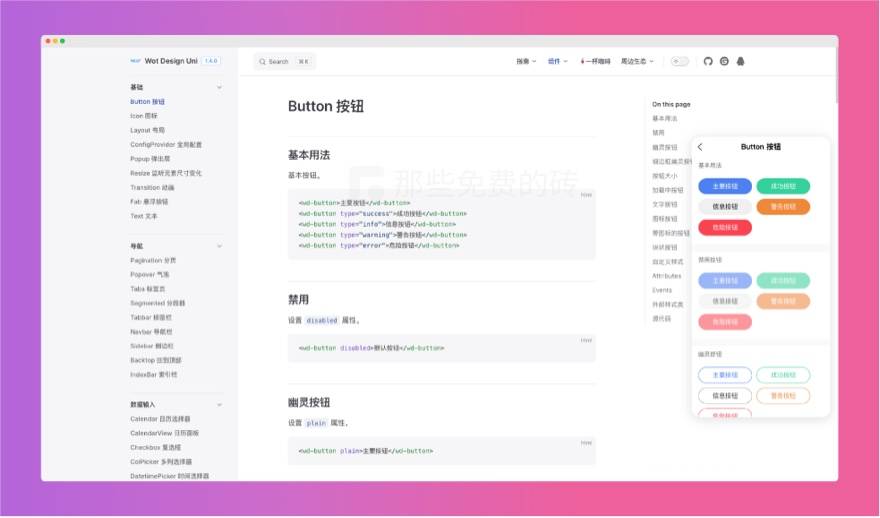Tap the solid gray 信息按钮 in preview
Image resolution: width=880 pixels, height=518 pixels.
click(x=725, y=207)
